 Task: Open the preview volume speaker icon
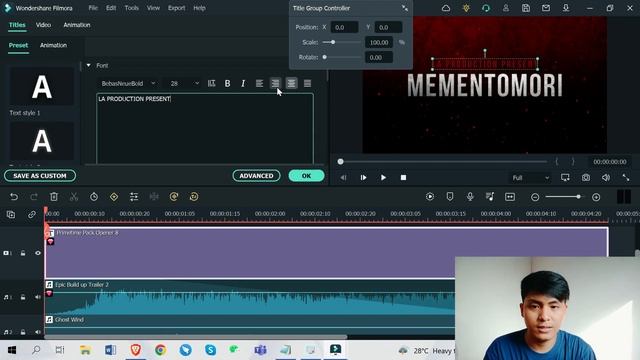pos(606,178)
